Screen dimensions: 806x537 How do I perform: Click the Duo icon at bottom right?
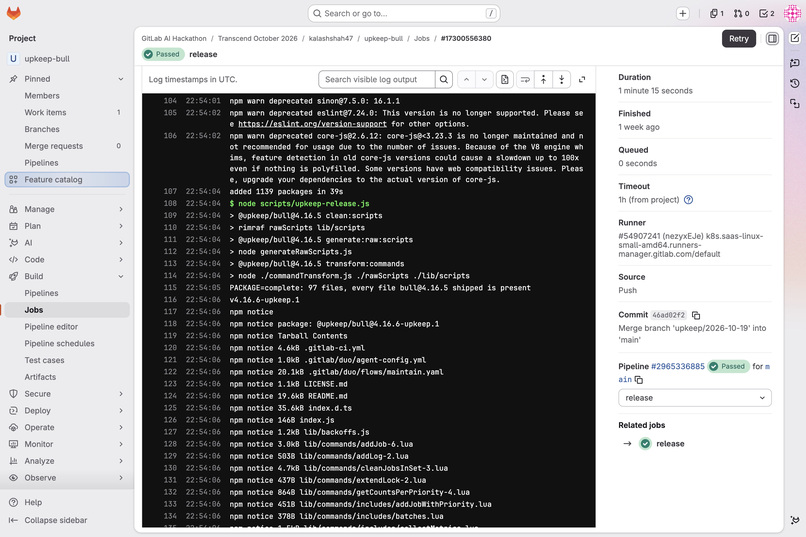click(795, 520)
